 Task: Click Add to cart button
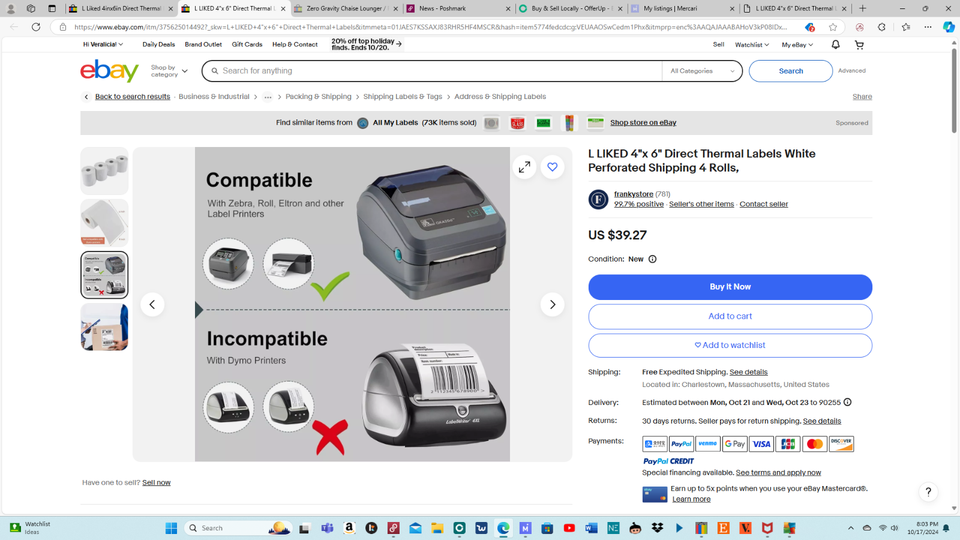coord(730,317)
